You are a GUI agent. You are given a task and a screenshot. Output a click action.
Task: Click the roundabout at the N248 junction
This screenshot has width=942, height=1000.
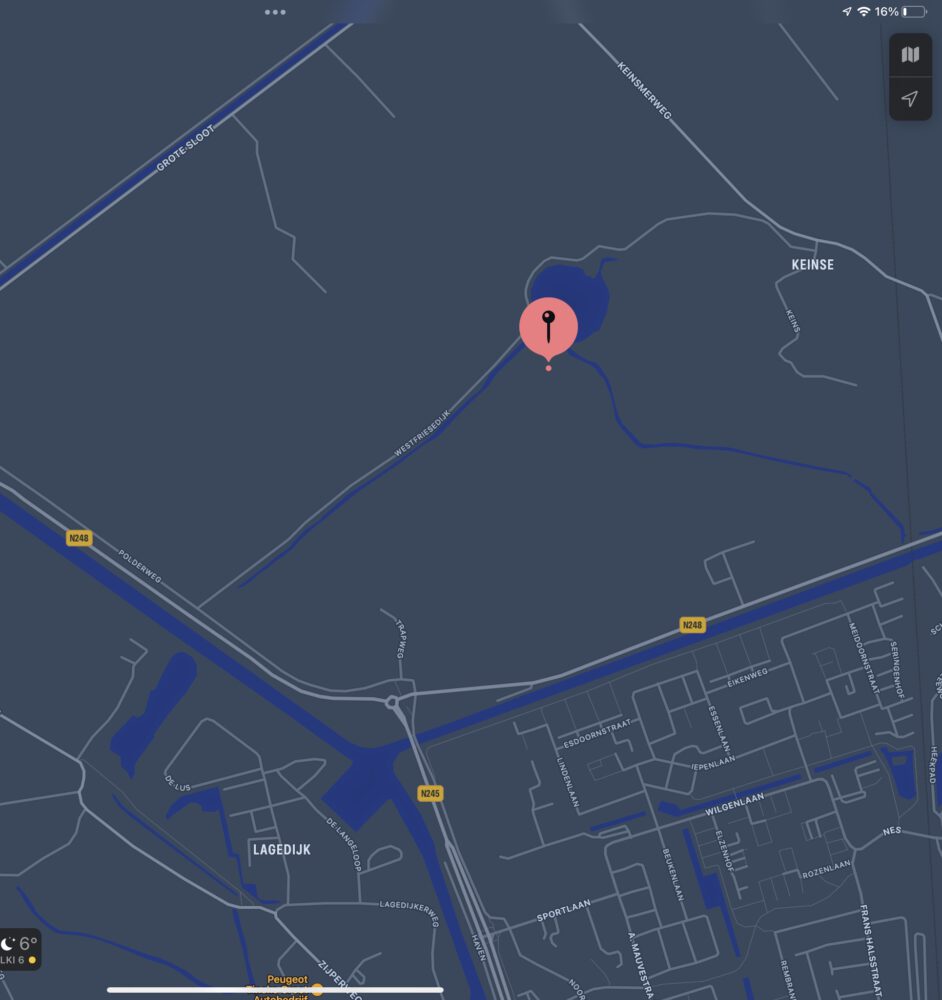pyautogui.click(x=392, y=702)
